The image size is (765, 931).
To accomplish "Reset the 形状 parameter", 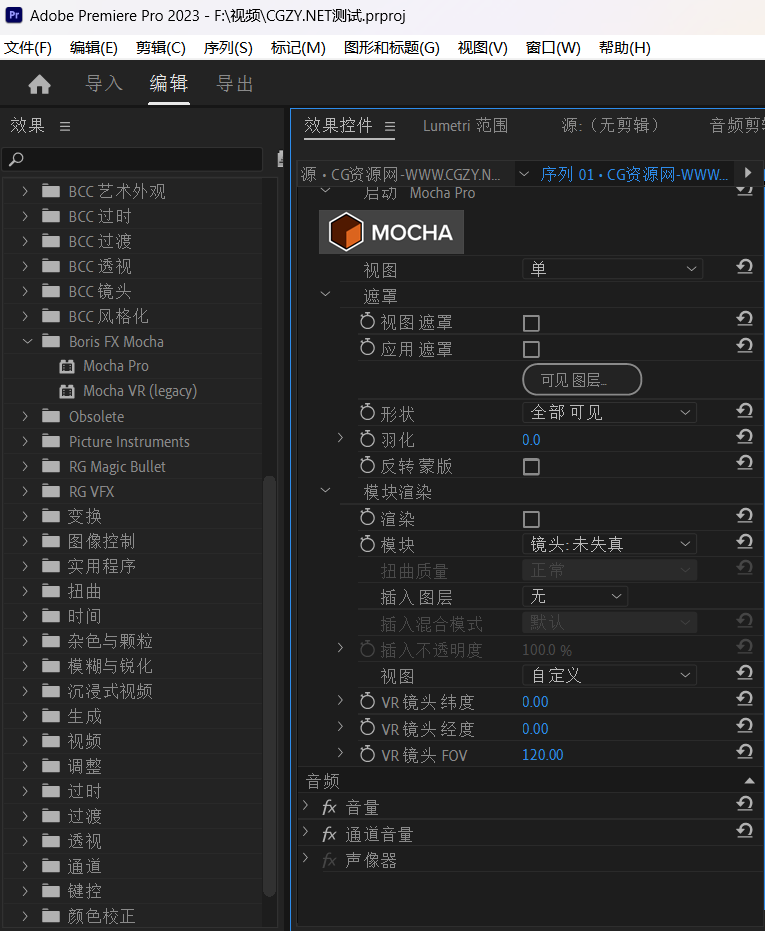I will tap(744, 411).
